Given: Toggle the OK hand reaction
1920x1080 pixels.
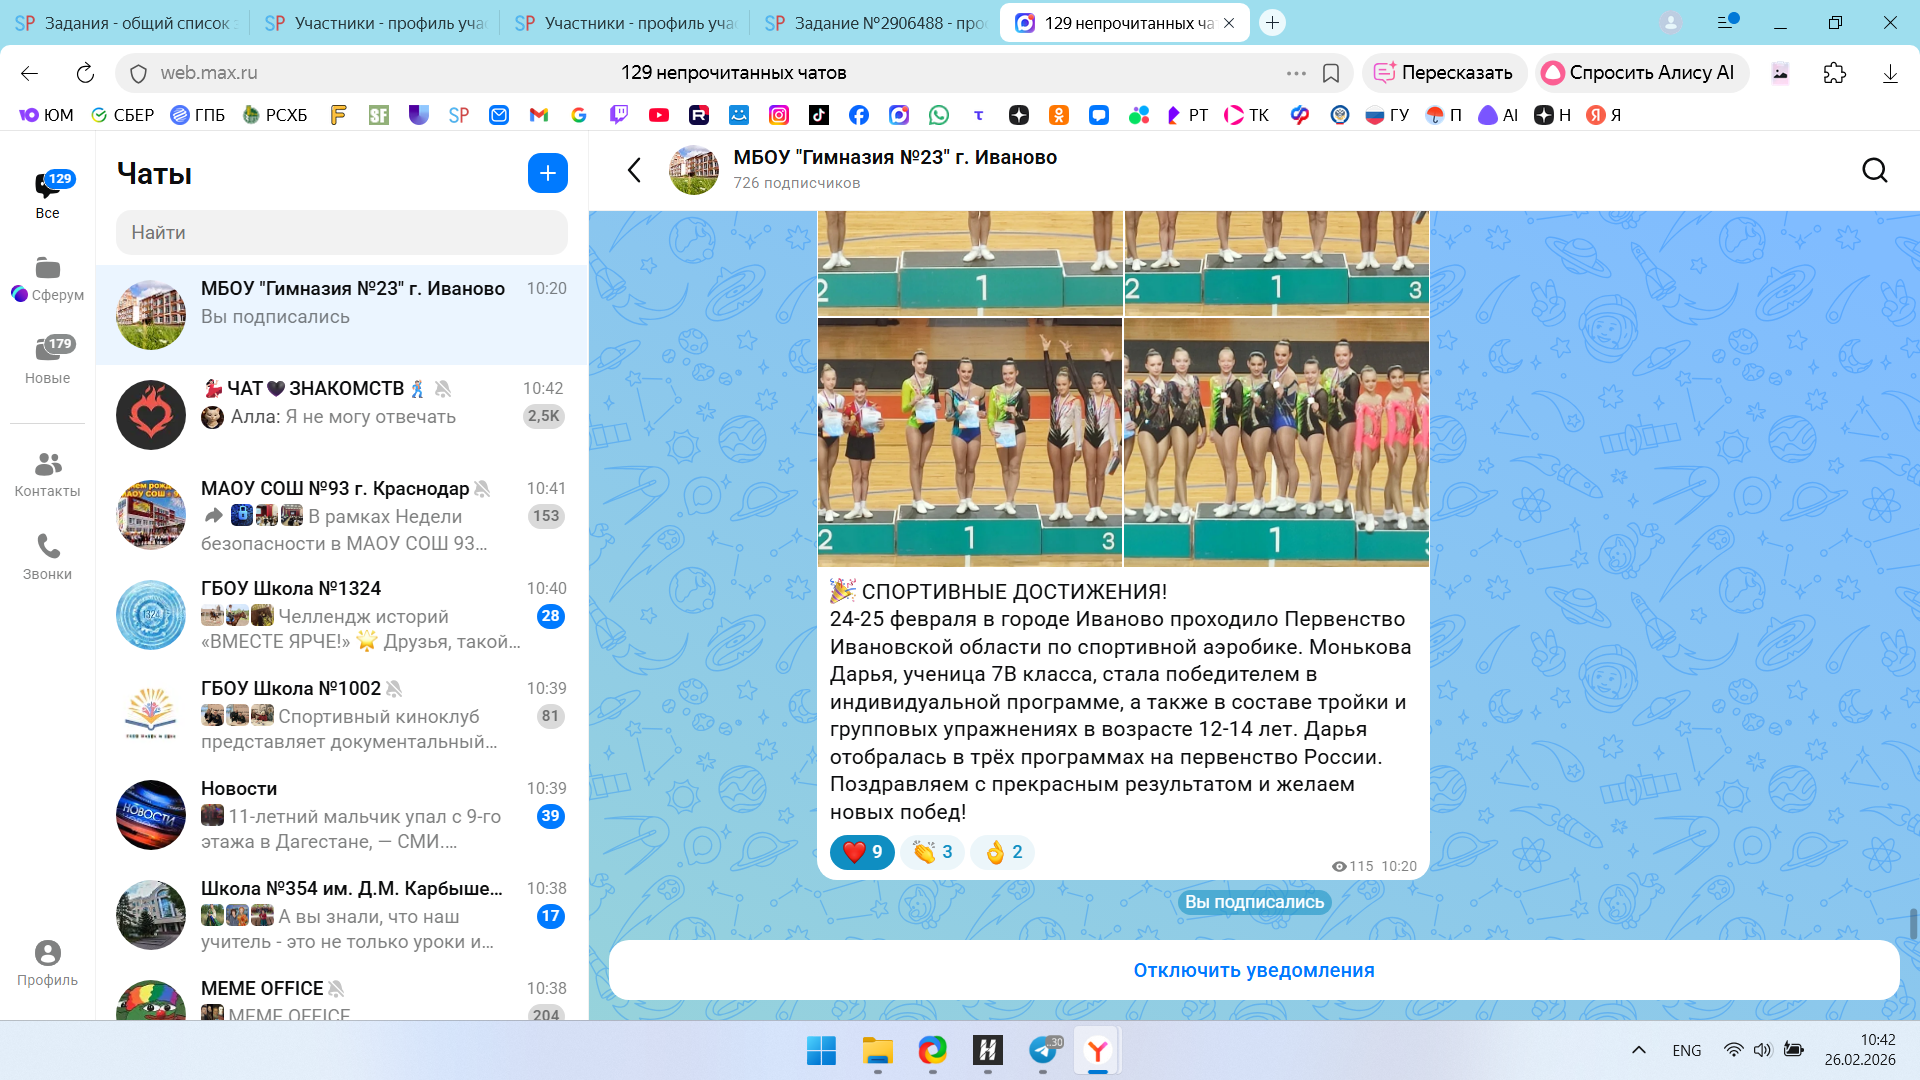Looking at the screenshot, I should point(1003,852).
